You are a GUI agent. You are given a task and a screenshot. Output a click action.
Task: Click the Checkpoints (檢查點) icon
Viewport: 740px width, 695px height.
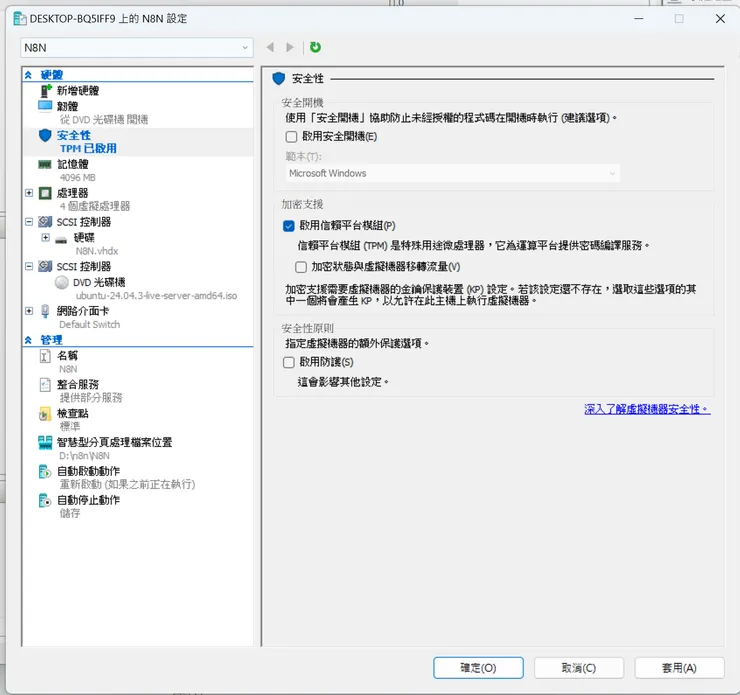coord(45,414)
